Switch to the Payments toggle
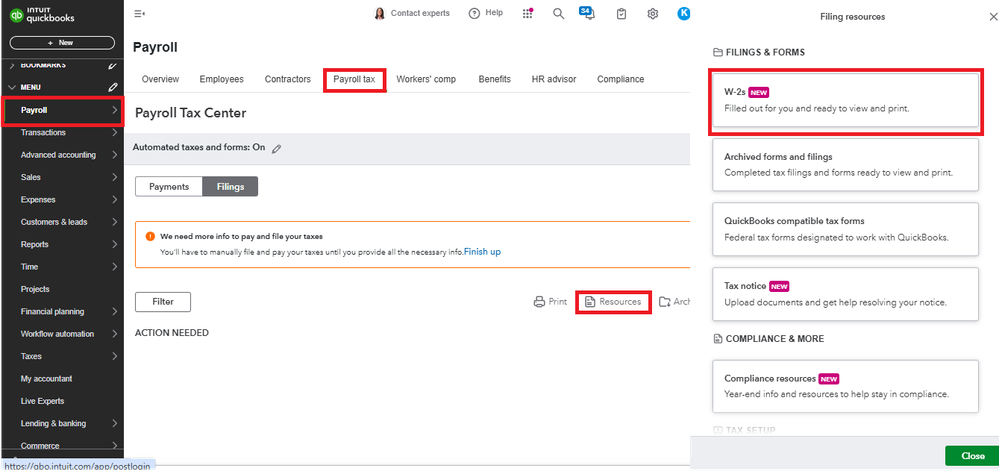 coord(169,187)
